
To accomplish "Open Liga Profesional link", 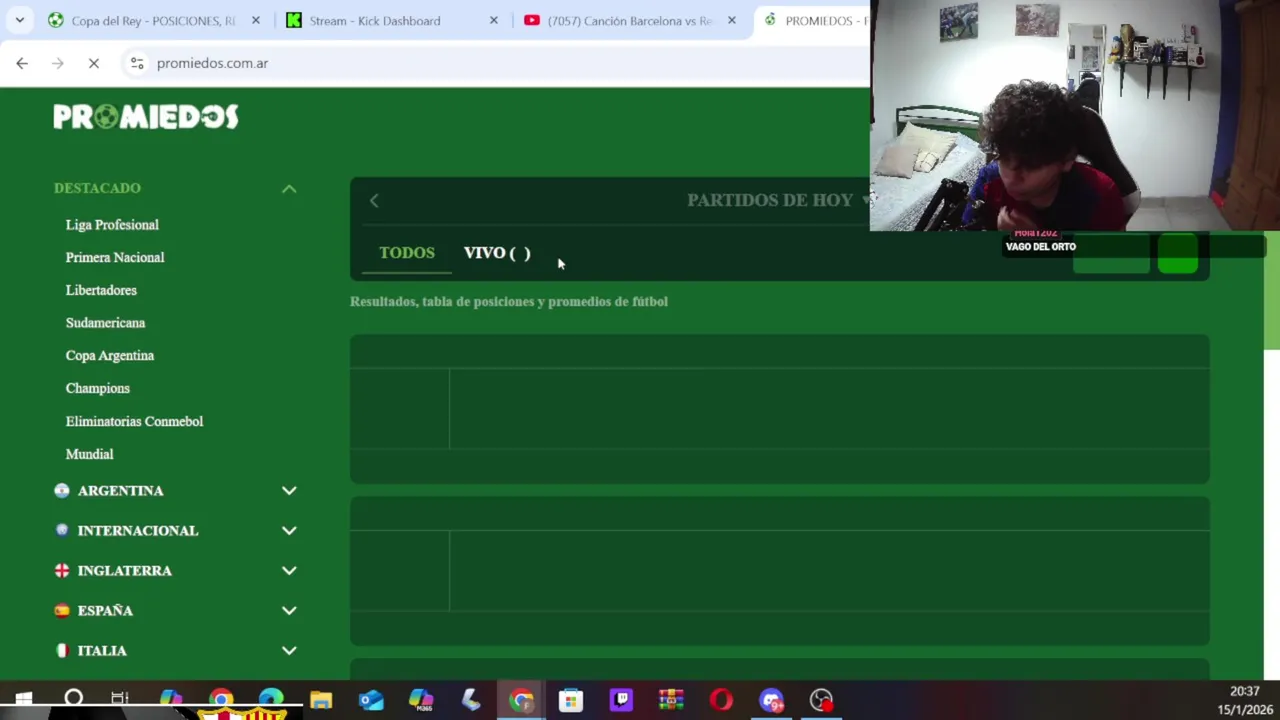I will 112,225.
